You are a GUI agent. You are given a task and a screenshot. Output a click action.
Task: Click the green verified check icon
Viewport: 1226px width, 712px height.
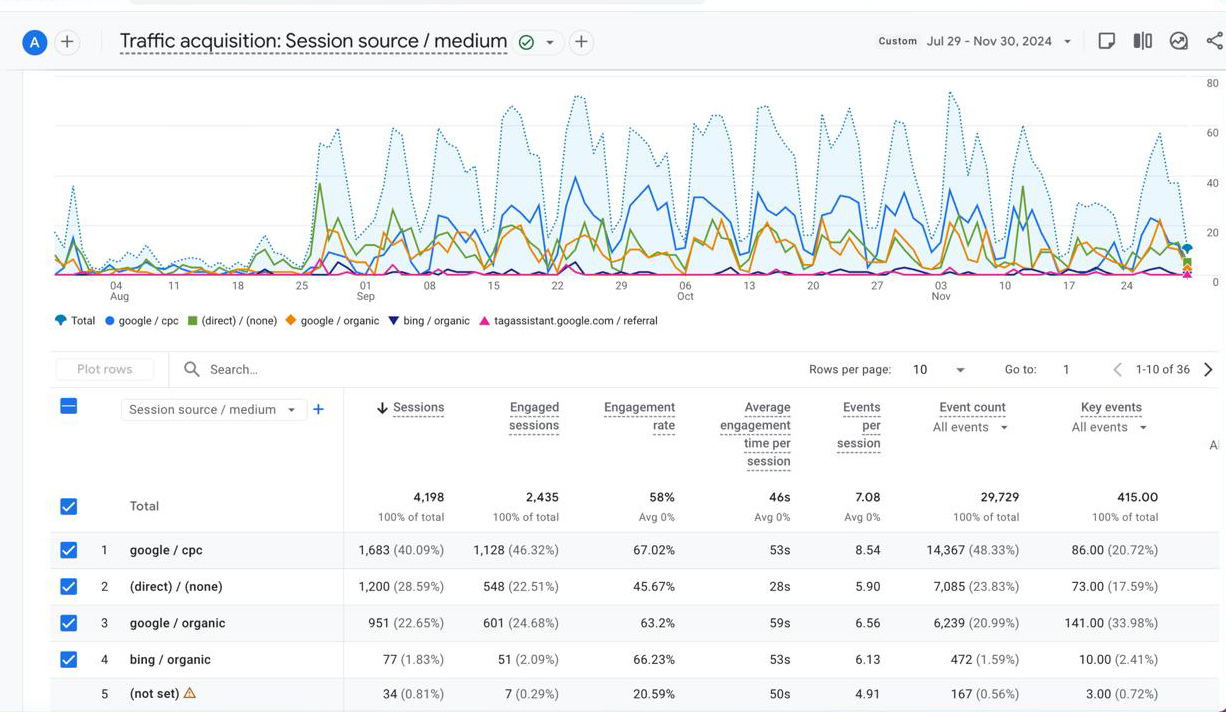click(x=526, y=42)
